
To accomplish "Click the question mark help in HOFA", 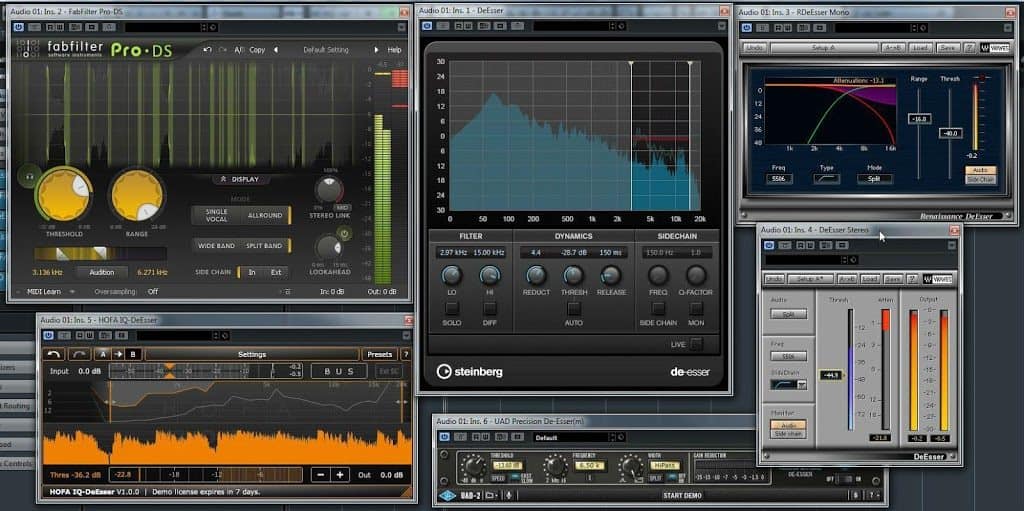I will click(x=405, y=354).
